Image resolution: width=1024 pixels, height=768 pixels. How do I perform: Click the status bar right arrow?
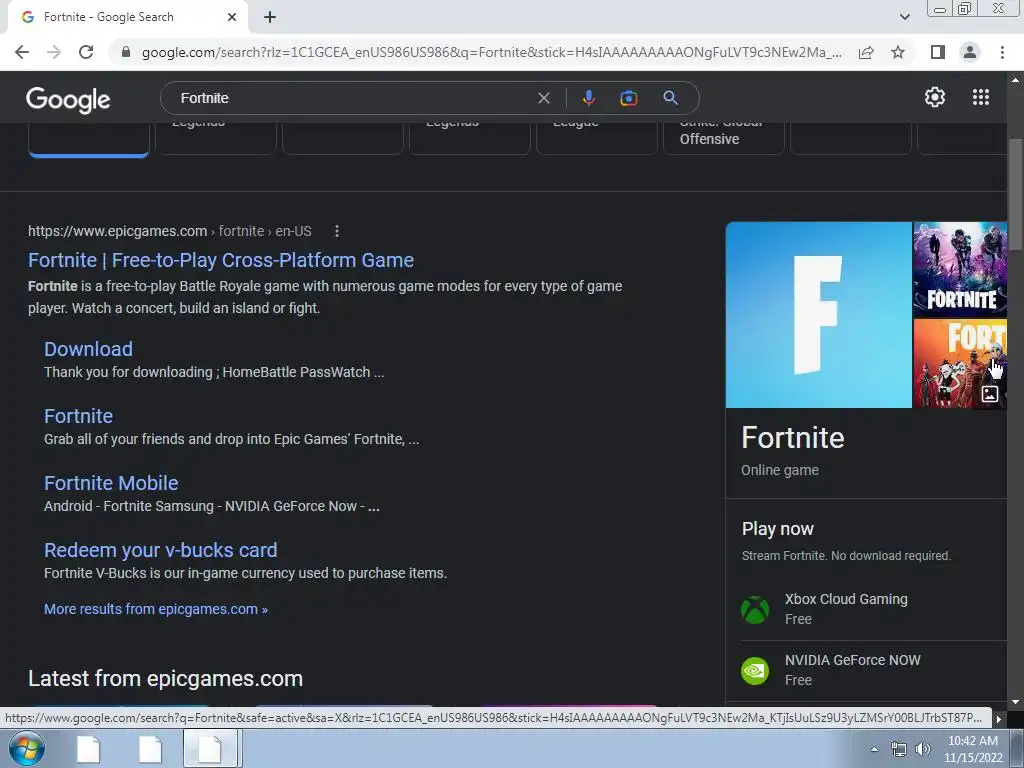click(x=998, y=719)
